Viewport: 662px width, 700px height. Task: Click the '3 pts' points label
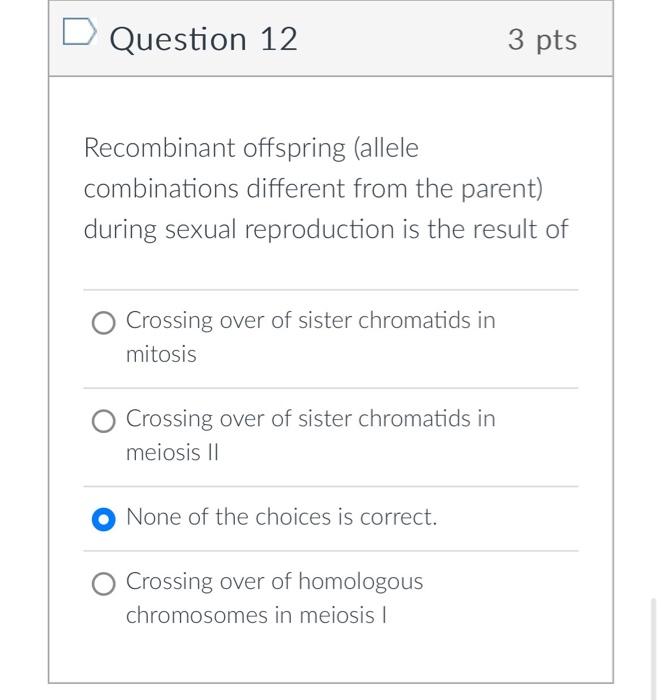pyautogui.click(x=542, y=40)
